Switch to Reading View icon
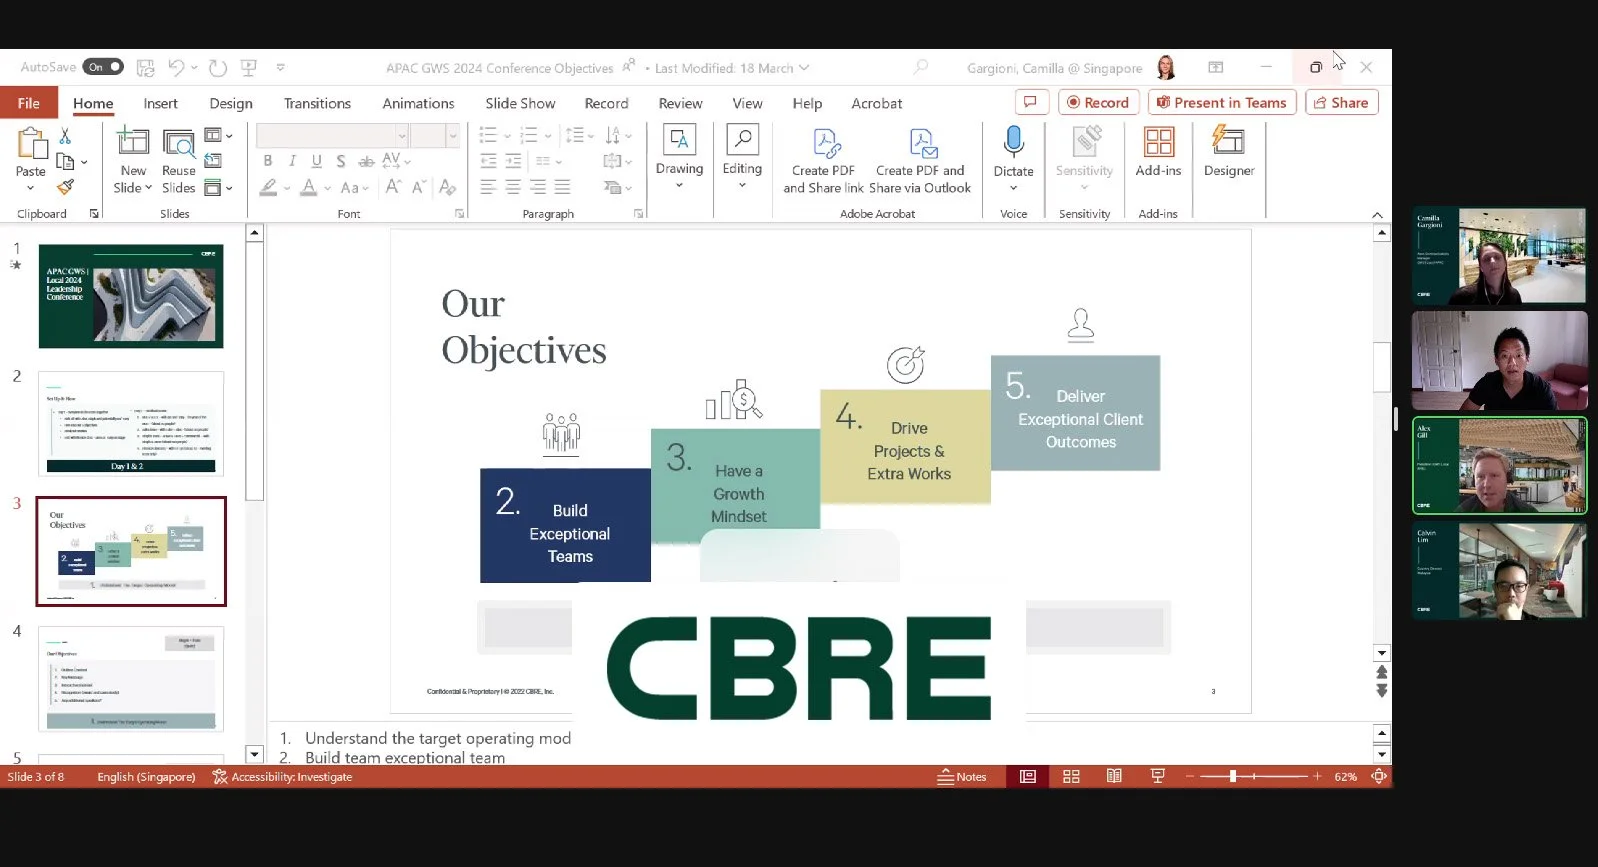The width and height of the screenshot is (1598, 867). click(1114, 776)
